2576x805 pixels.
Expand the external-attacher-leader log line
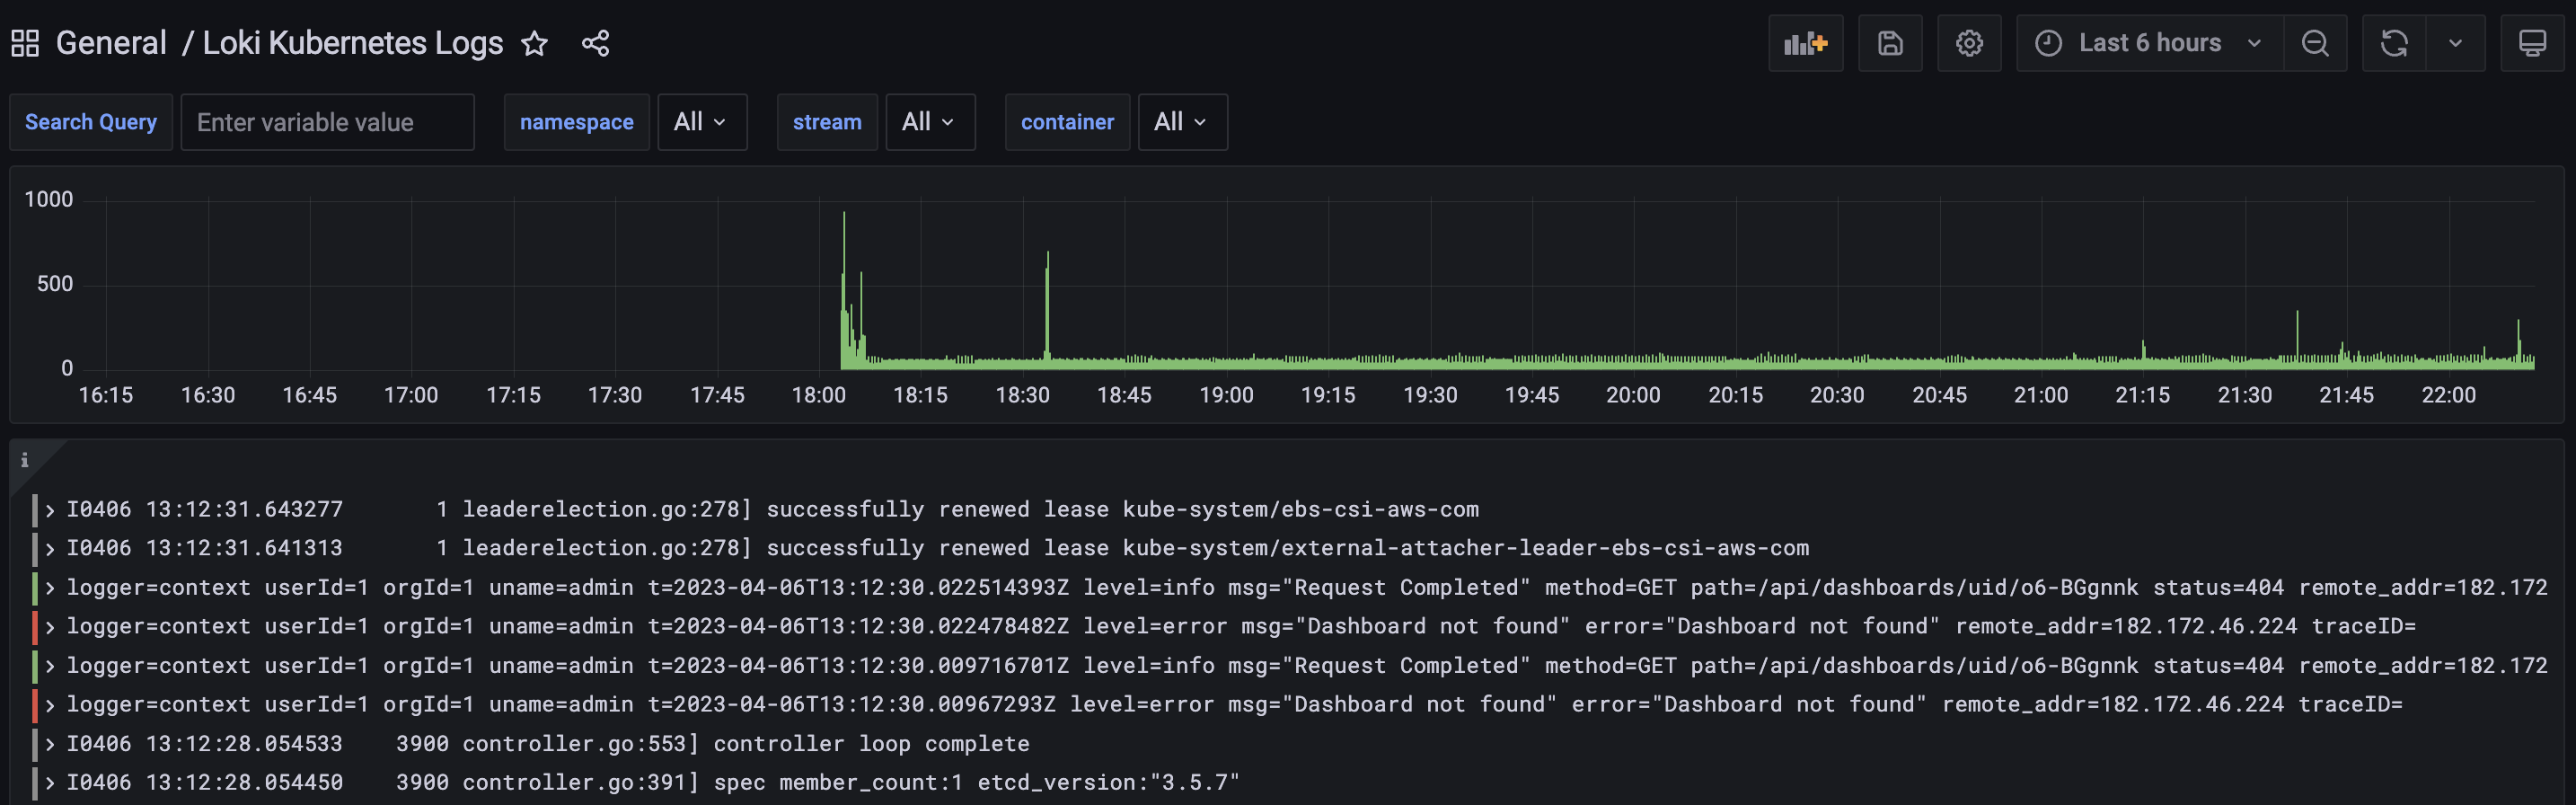pyautogui.click(x=49, y=549)
